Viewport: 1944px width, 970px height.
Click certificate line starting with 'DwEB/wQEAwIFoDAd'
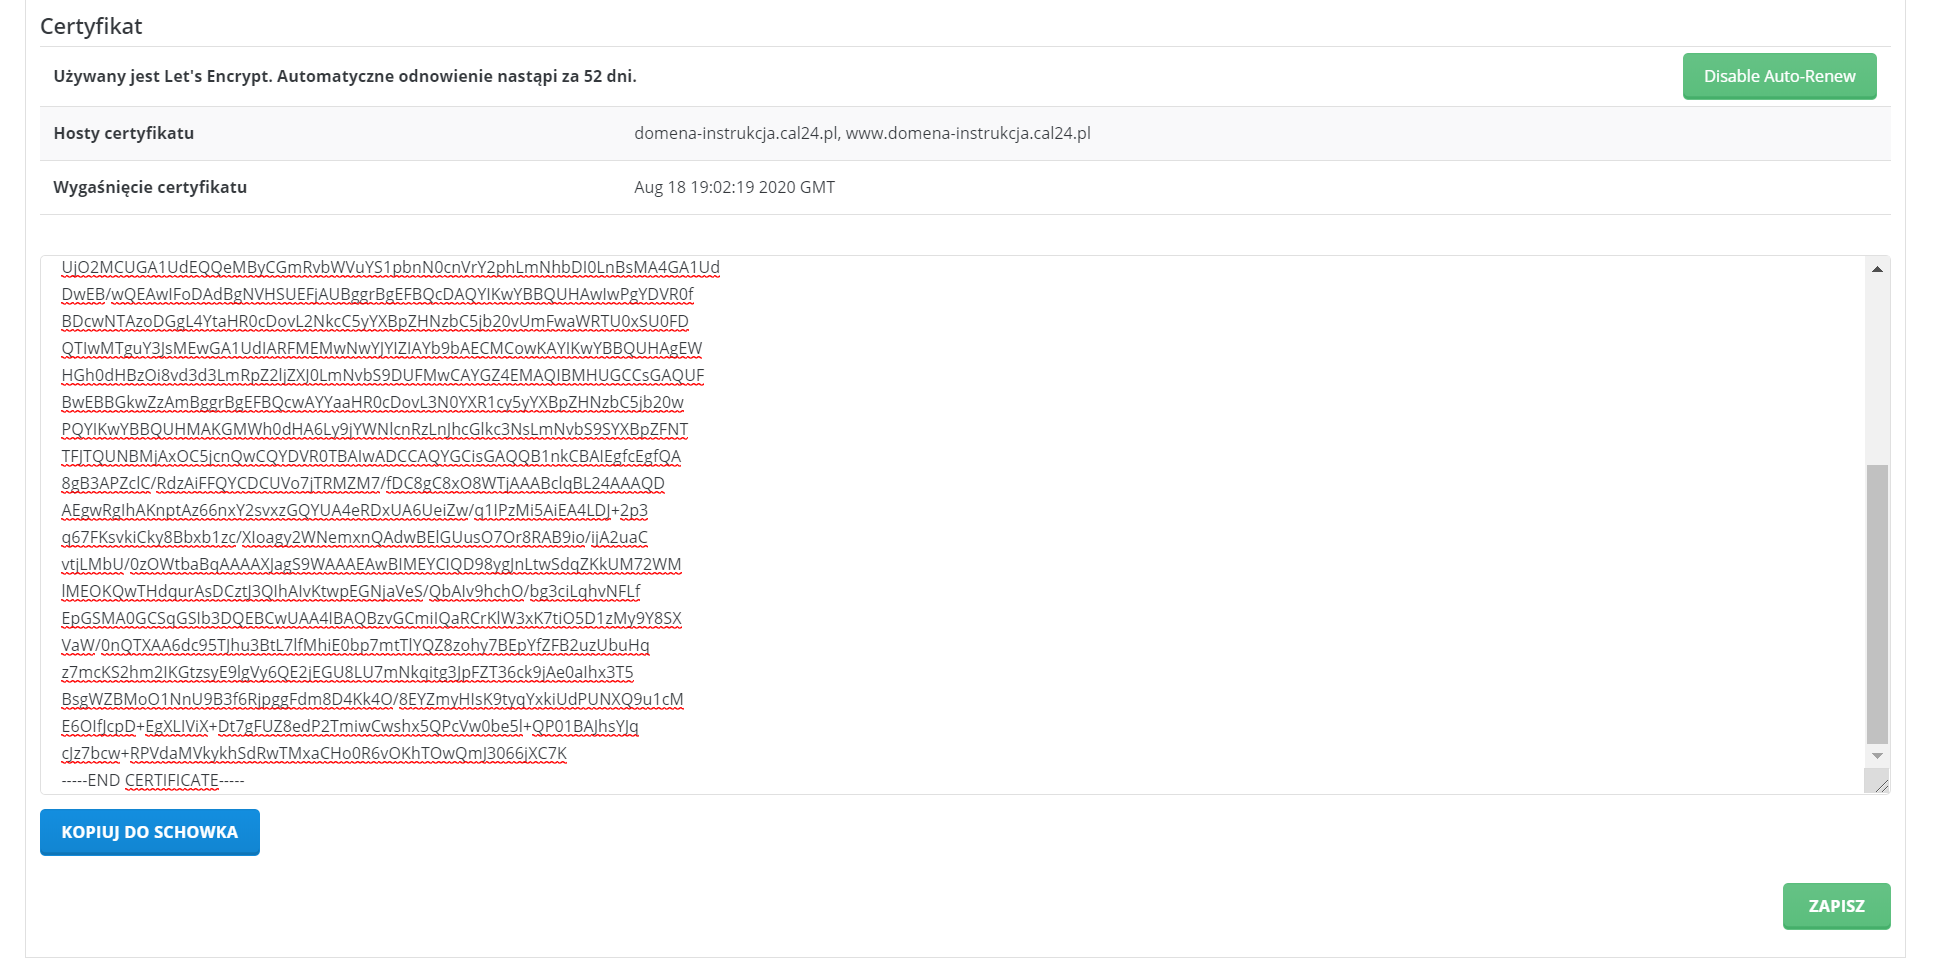377,294
